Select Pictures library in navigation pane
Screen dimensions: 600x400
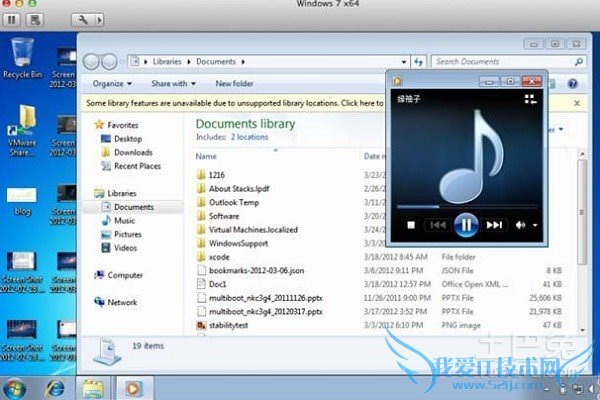click(x=122, y=234)
